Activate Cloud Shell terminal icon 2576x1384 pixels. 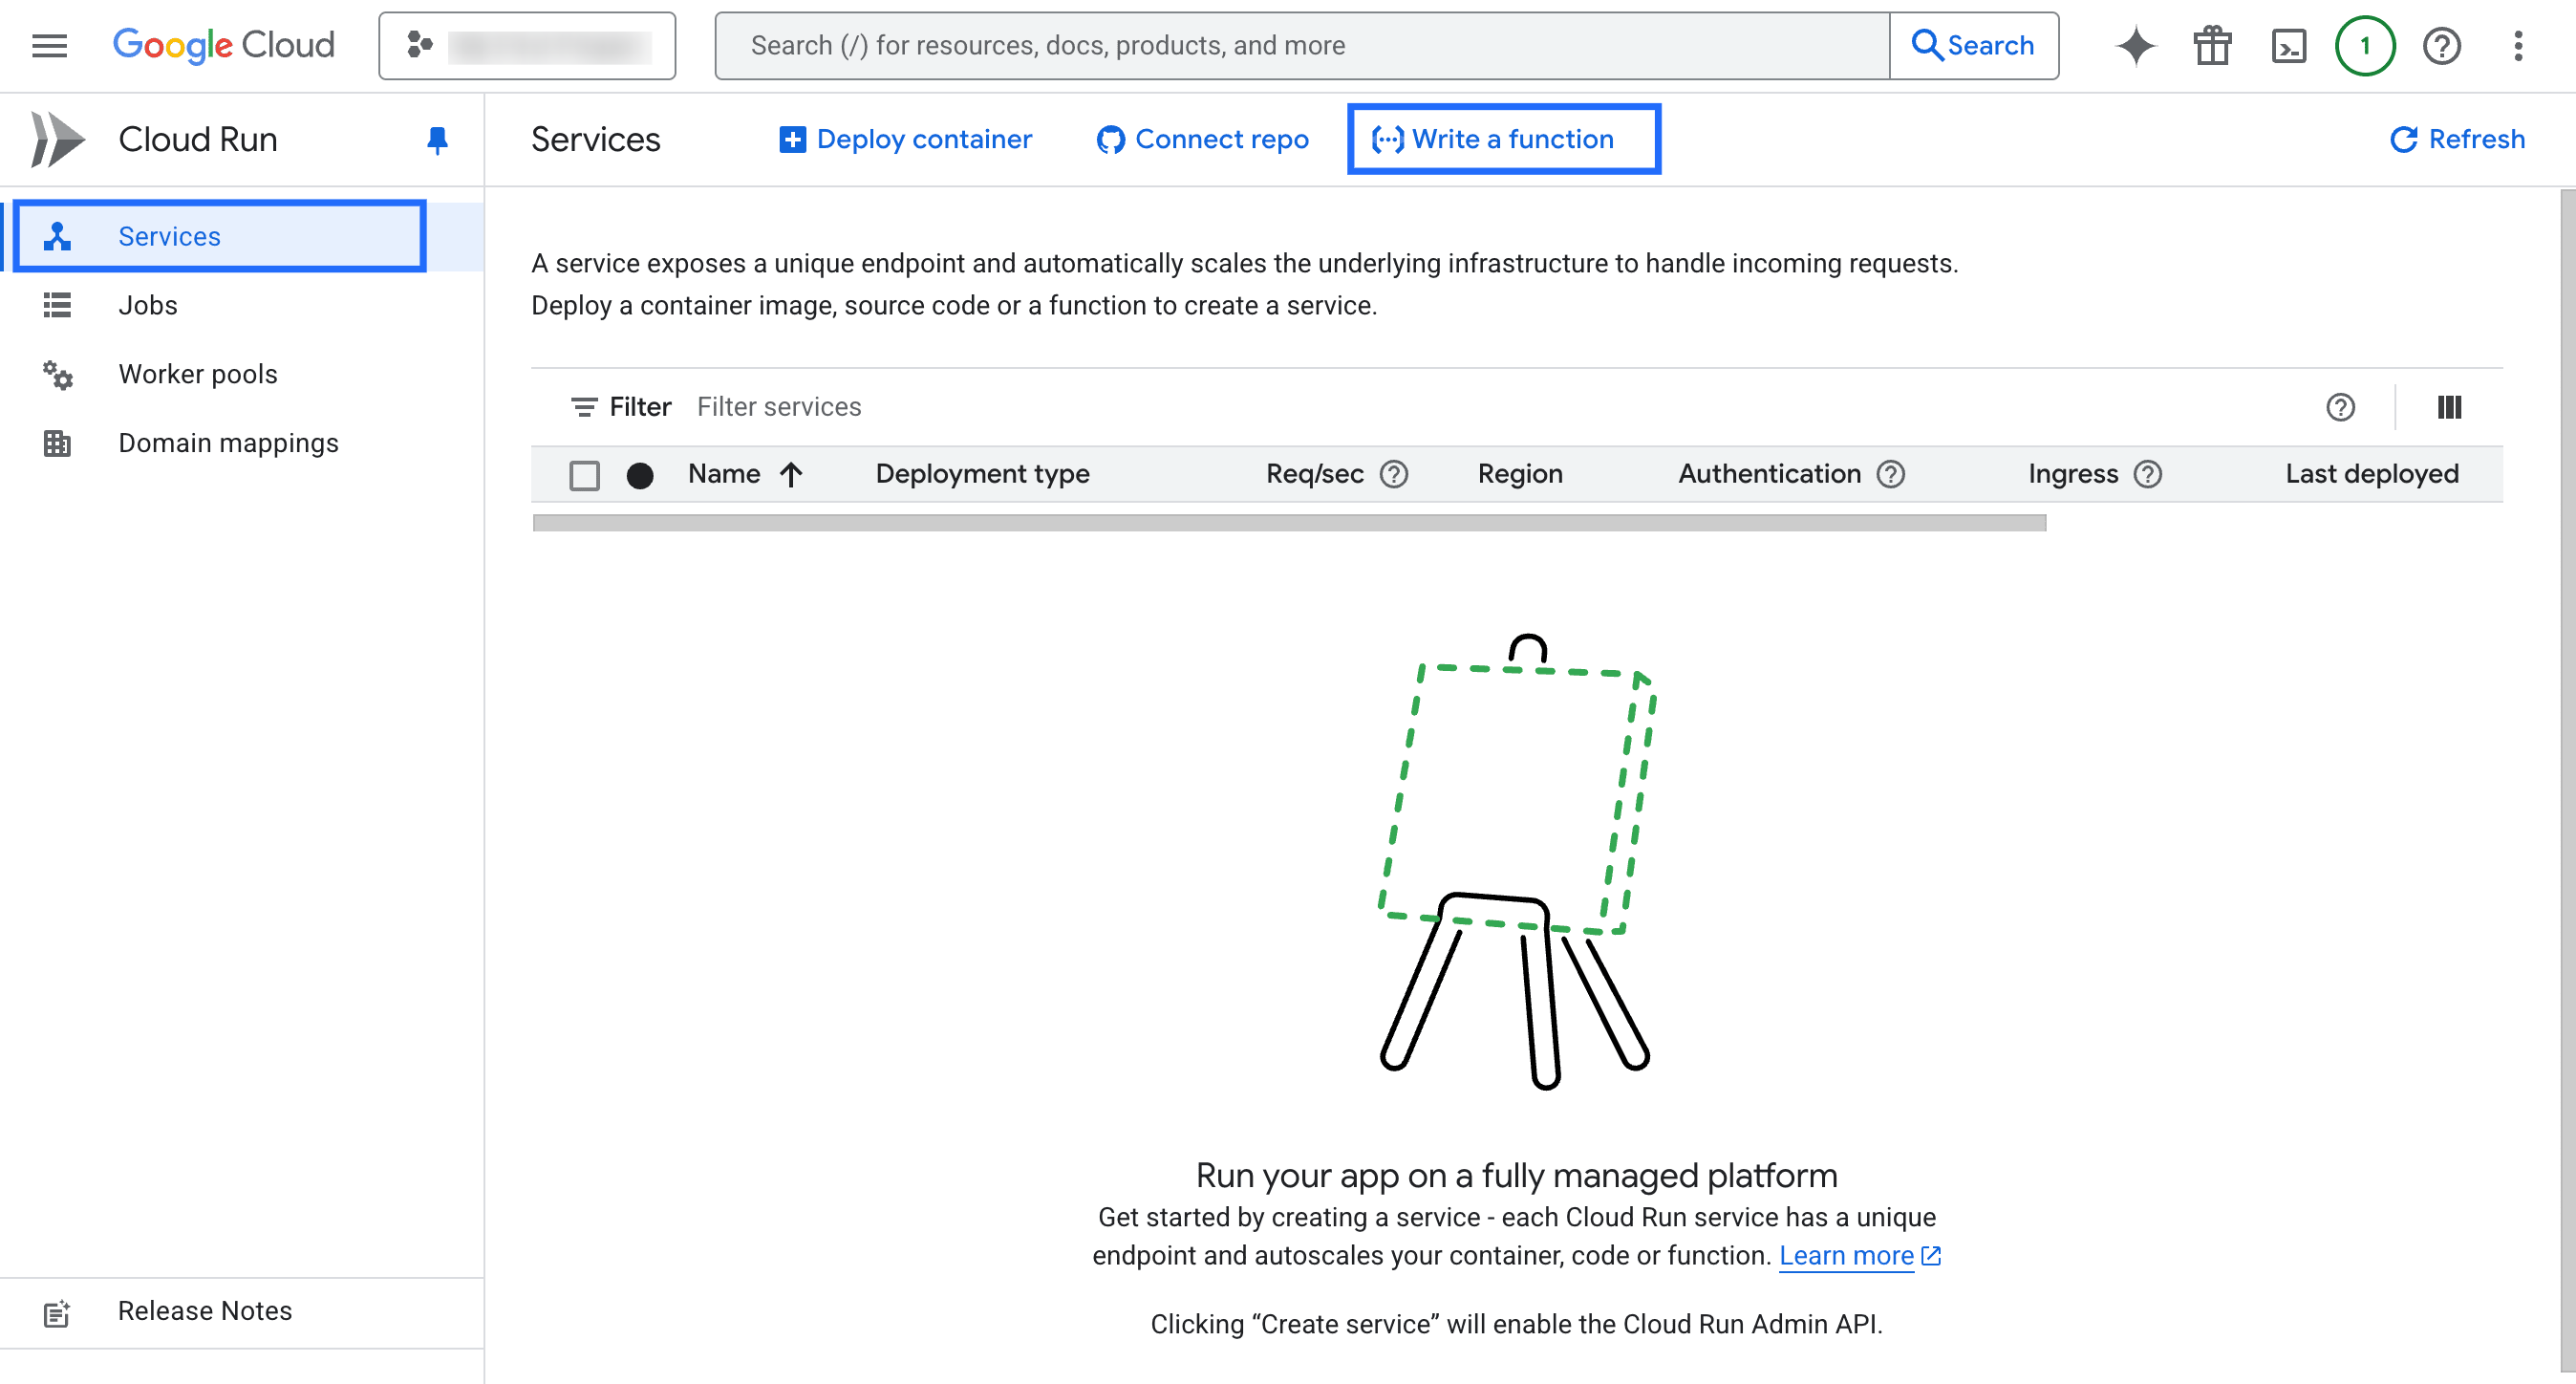click(x=2288, y=45)
